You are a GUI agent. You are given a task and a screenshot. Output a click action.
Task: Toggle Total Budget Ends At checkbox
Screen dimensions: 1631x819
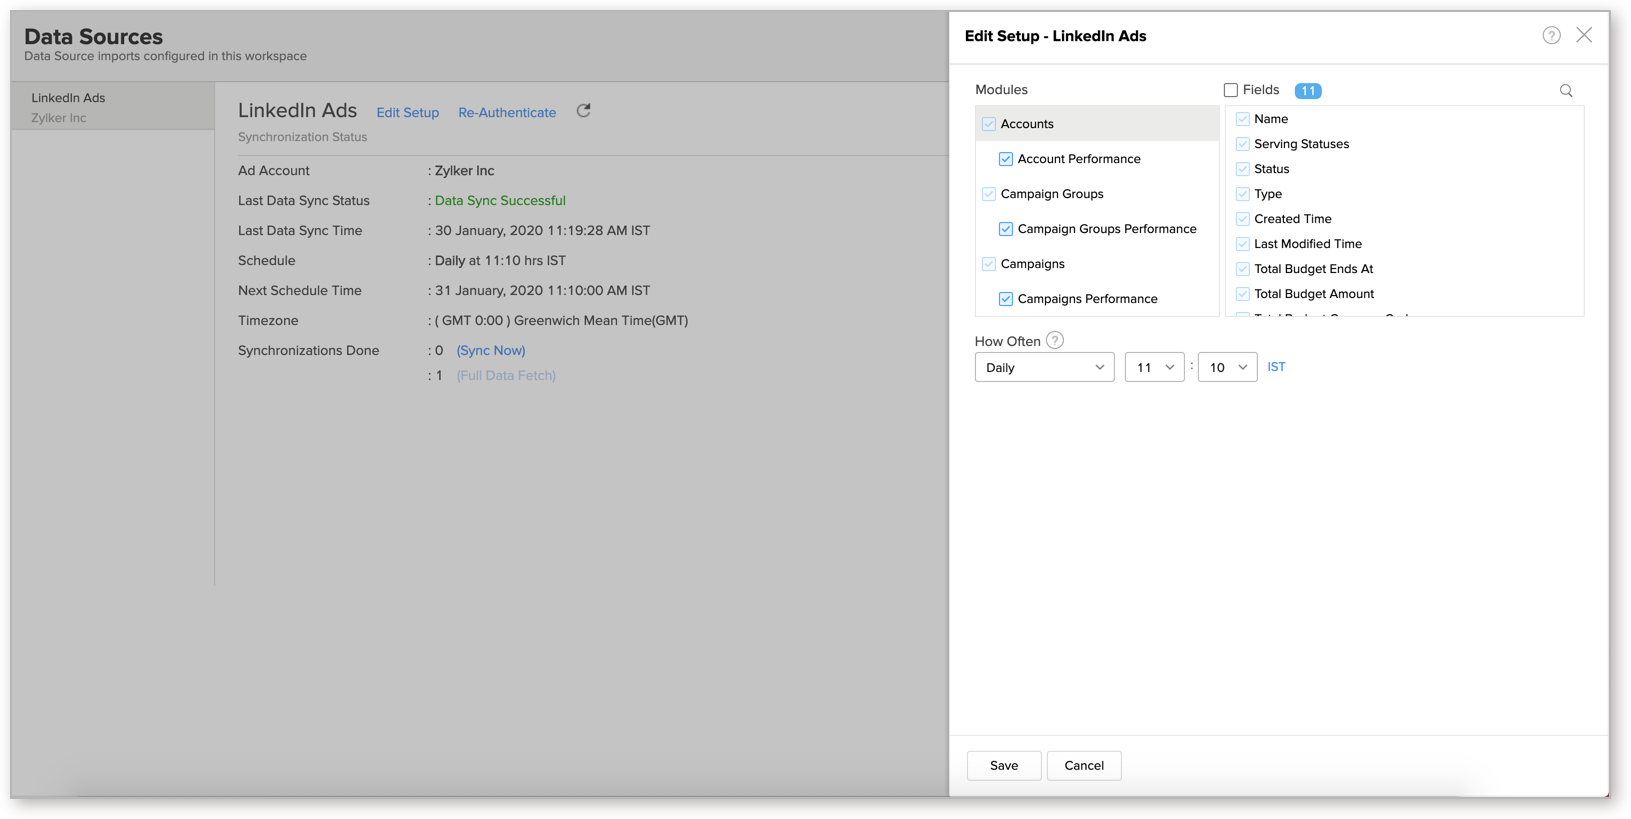(1243, 269)
